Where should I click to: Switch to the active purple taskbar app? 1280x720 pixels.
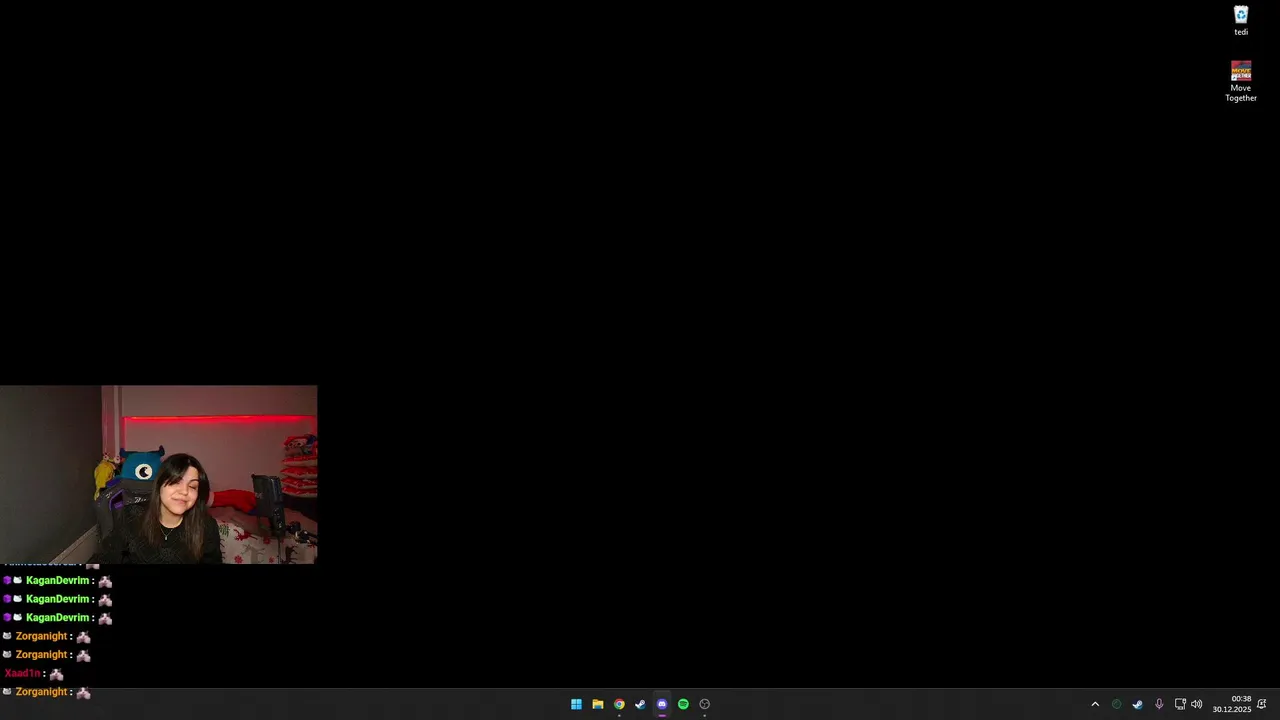662,704
